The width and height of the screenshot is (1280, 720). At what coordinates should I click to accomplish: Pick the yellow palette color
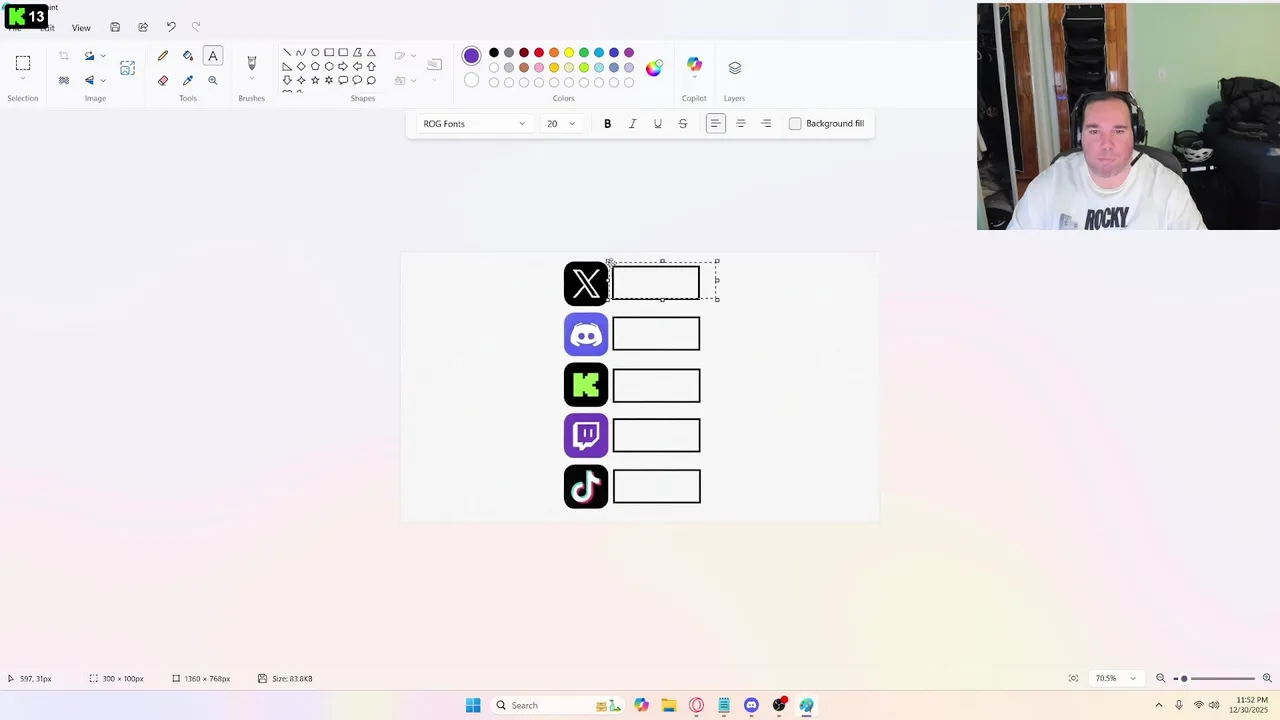click(569, 53)
